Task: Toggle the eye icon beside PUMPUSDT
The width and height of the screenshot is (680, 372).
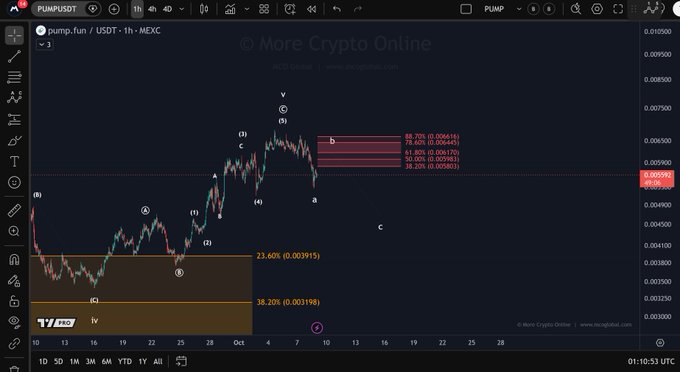Action: click(x=92, y=9)
